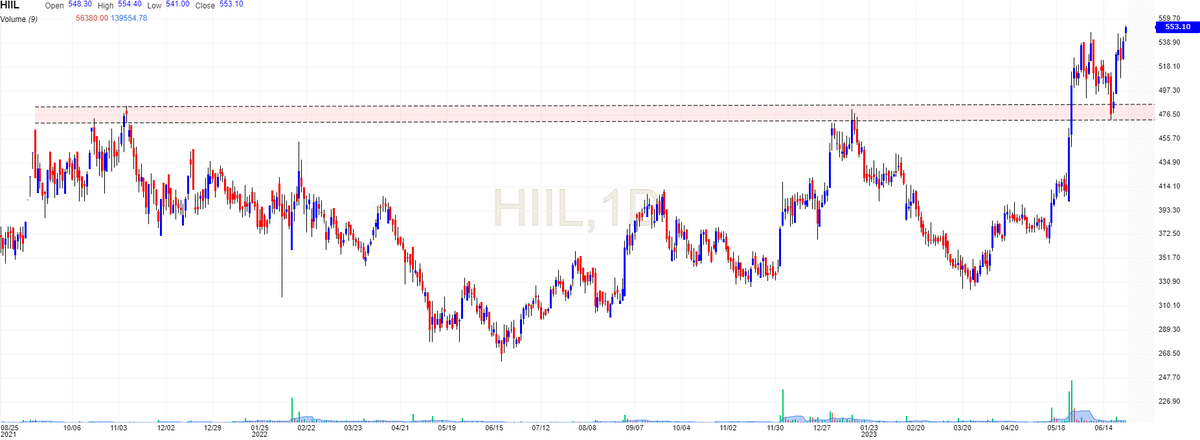1200x440 pixels.
Task: Click the 476.50 price axis label
Action: pyautogui.click(x=1170, y=114)
